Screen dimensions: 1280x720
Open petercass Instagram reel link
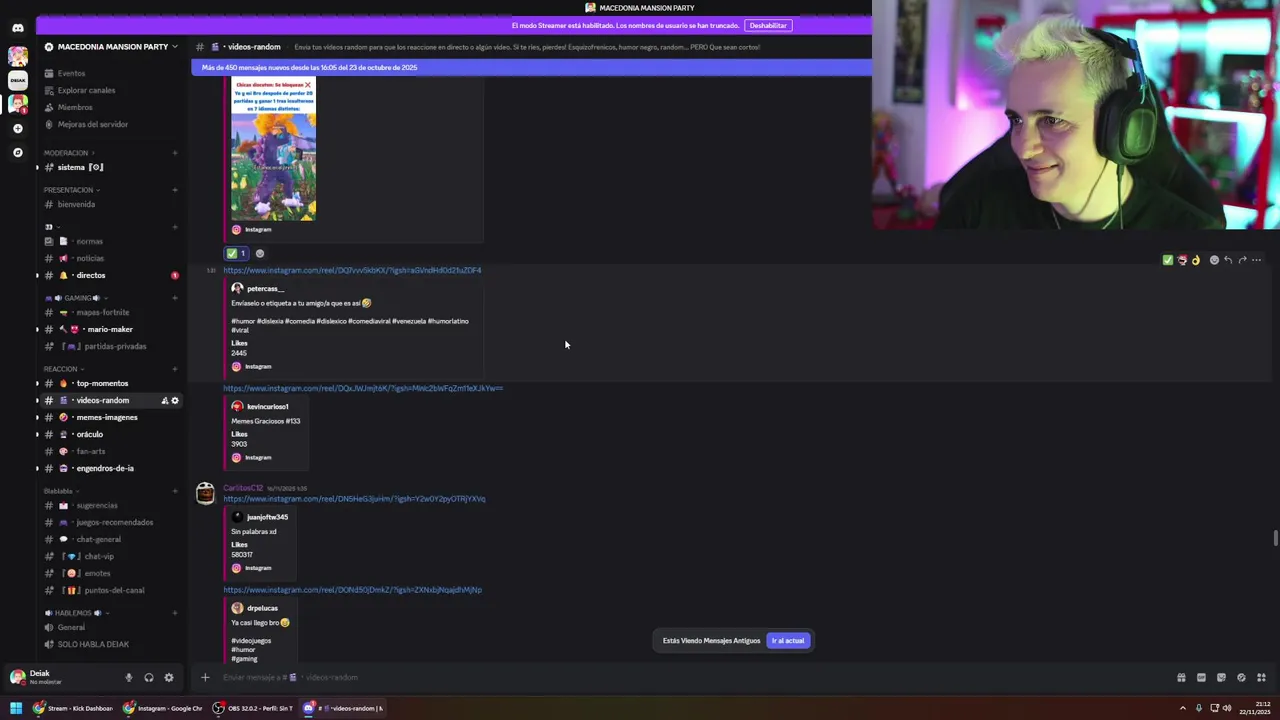pos(352,270)
